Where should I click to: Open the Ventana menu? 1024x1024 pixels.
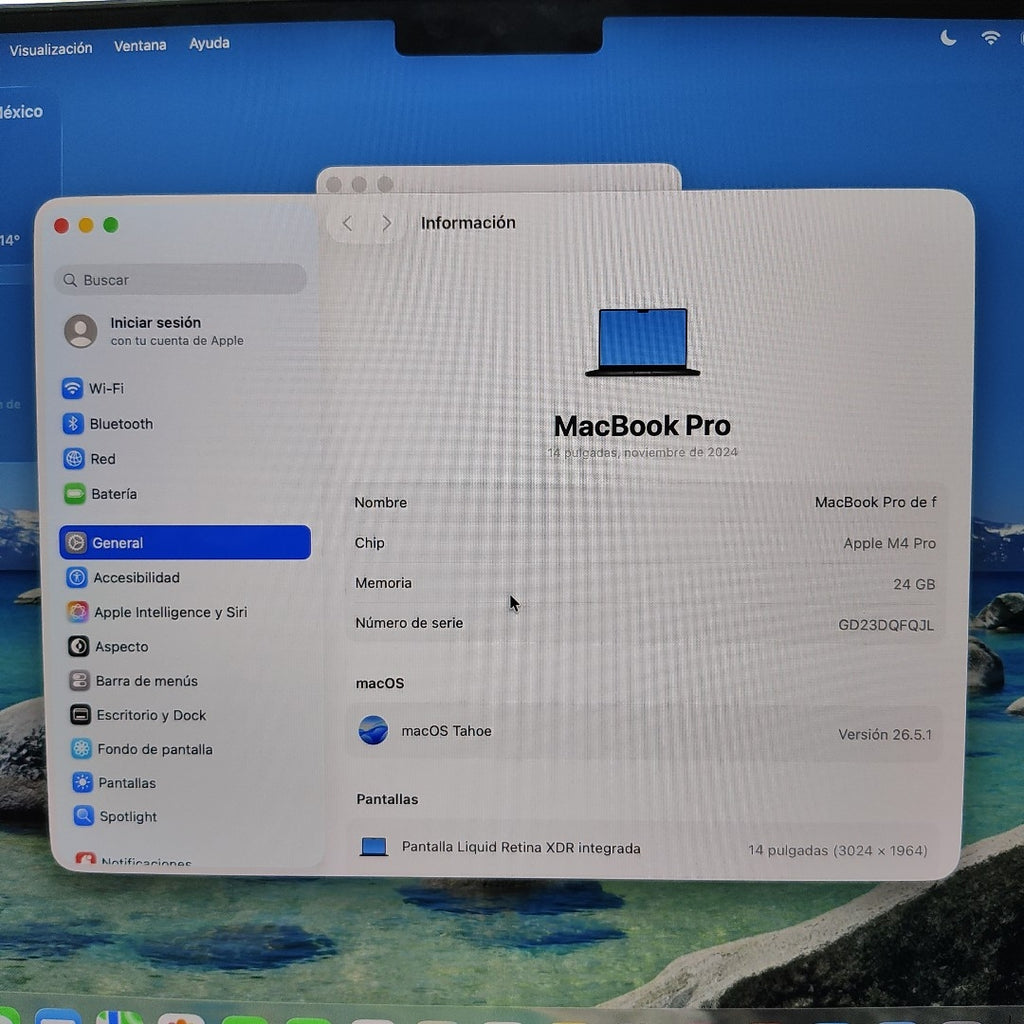[140, 46]
